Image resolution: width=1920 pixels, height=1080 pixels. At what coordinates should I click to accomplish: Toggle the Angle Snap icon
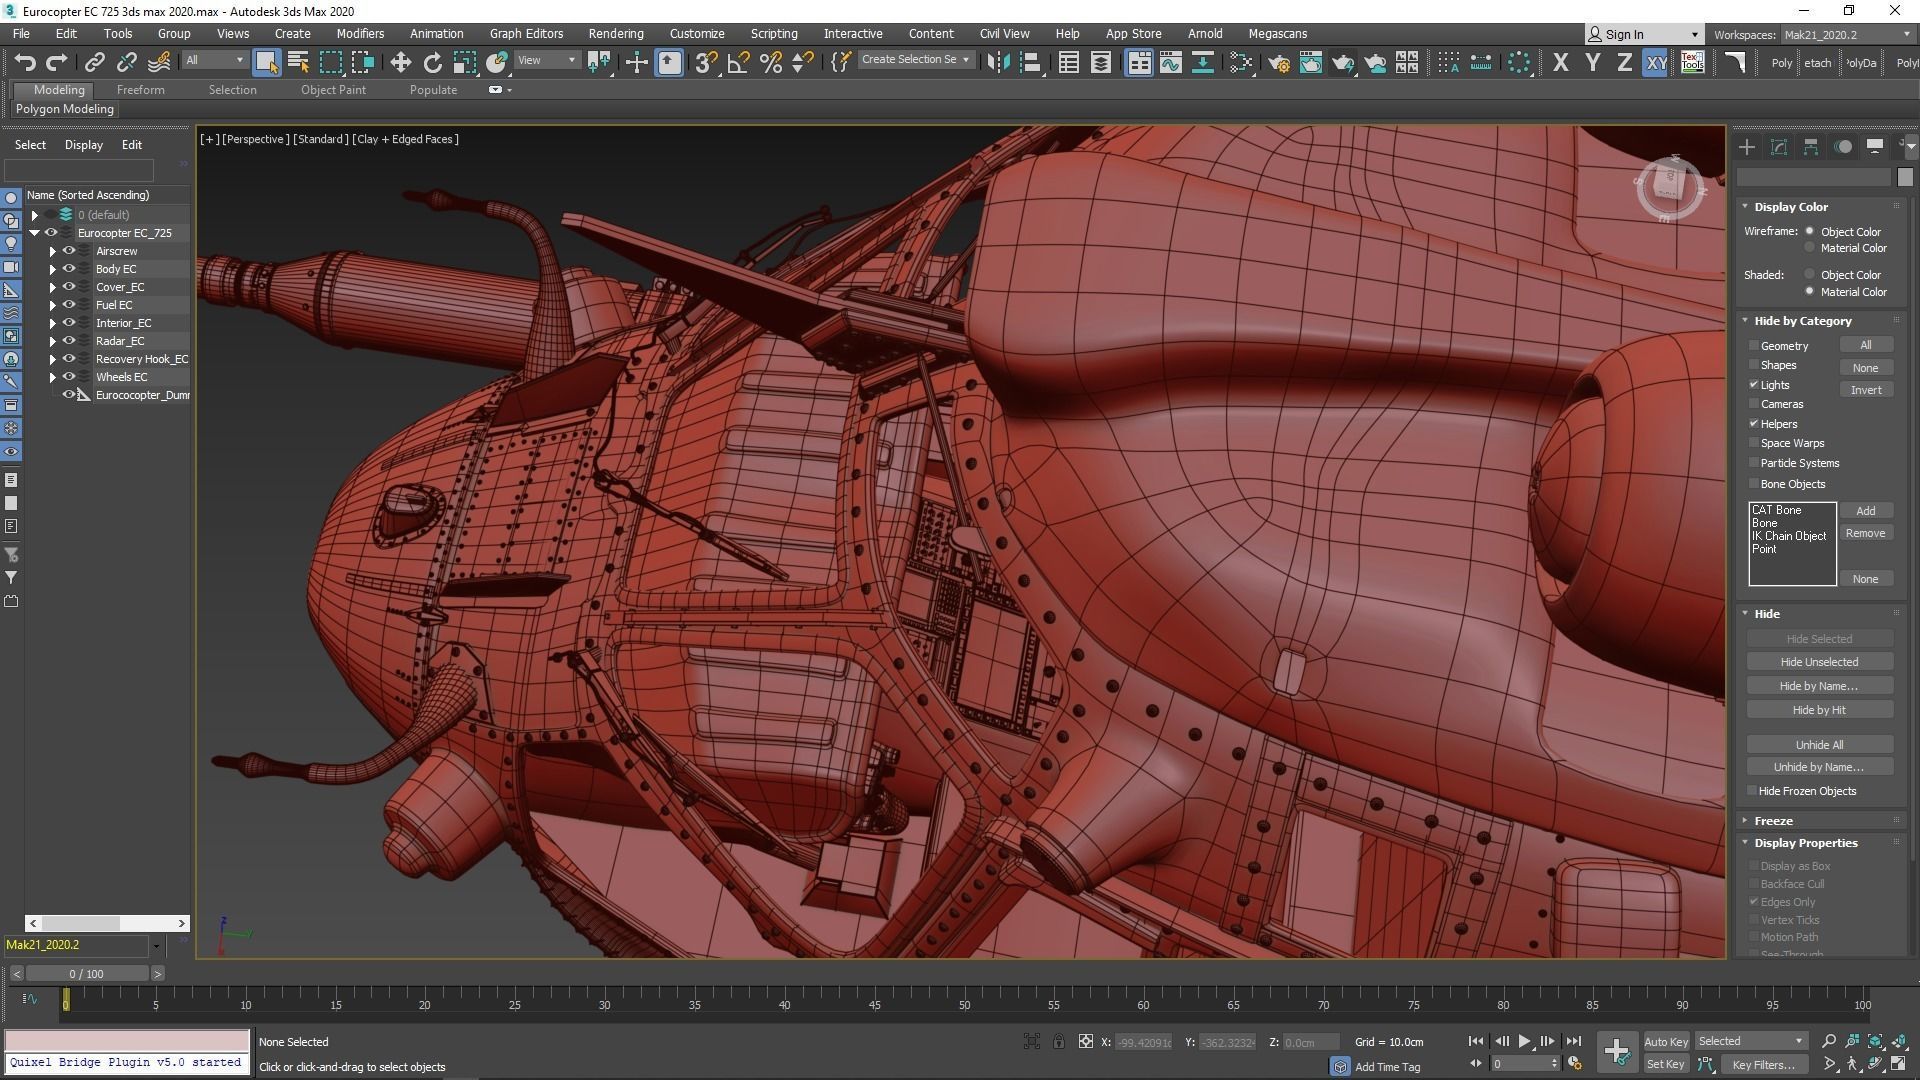738,62
